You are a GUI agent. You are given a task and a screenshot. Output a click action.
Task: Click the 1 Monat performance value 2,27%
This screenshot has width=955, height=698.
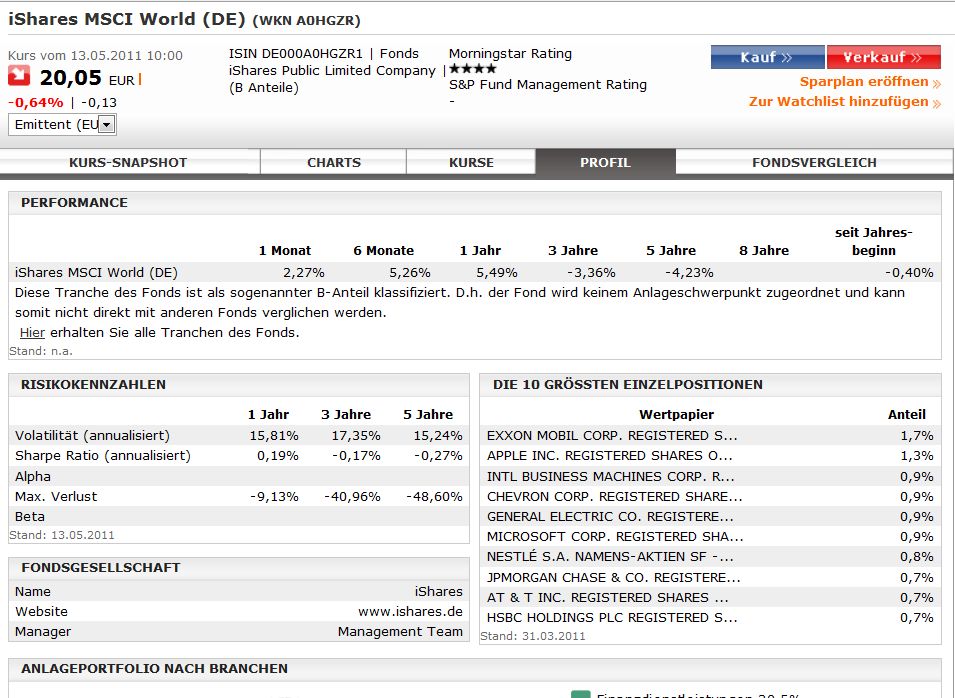pyautogui.click(x=304, y=273)
